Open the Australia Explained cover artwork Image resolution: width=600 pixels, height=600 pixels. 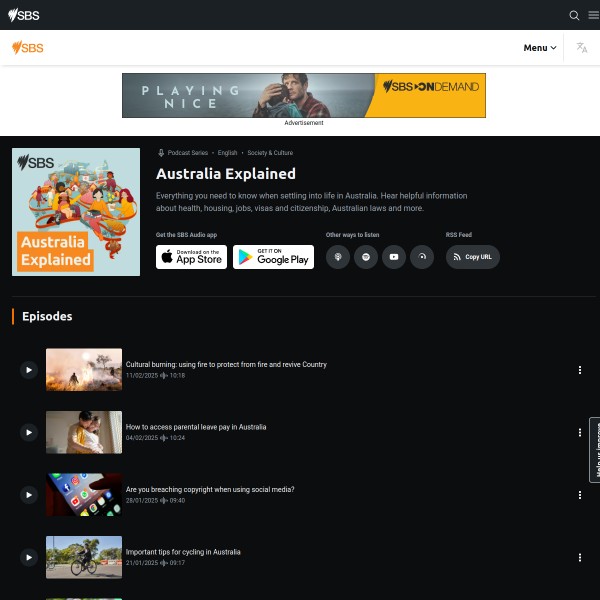click(76, 212)
